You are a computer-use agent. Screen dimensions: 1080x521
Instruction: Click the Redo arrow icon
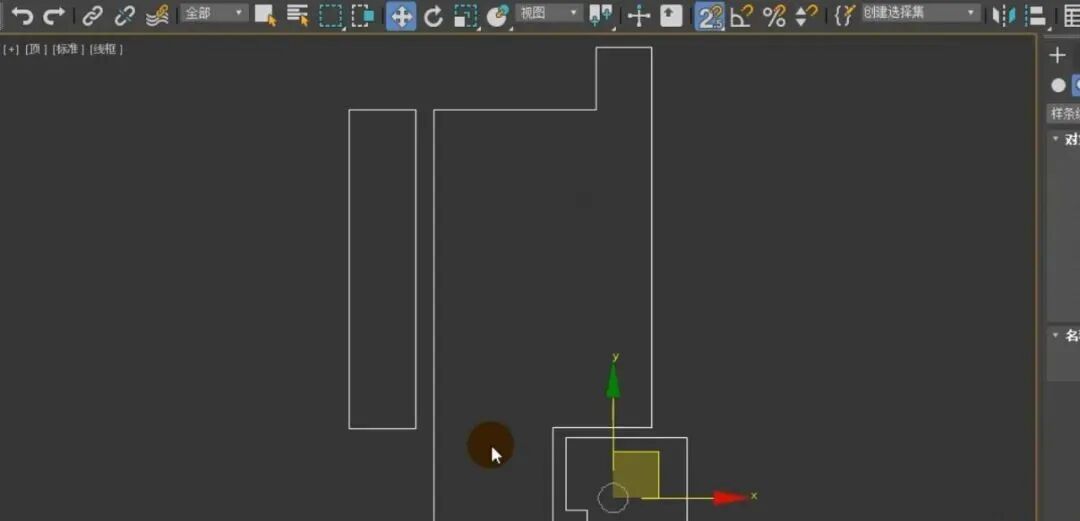coord(54,15)
